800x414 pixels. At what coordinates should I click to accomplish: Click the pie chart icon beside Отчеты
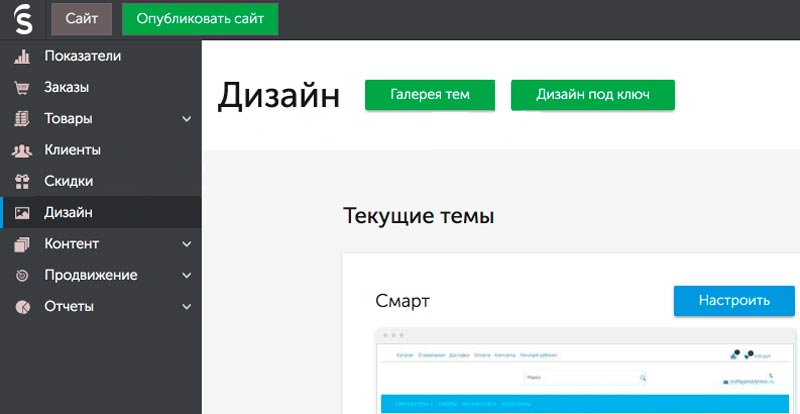(x=22, y=307)
